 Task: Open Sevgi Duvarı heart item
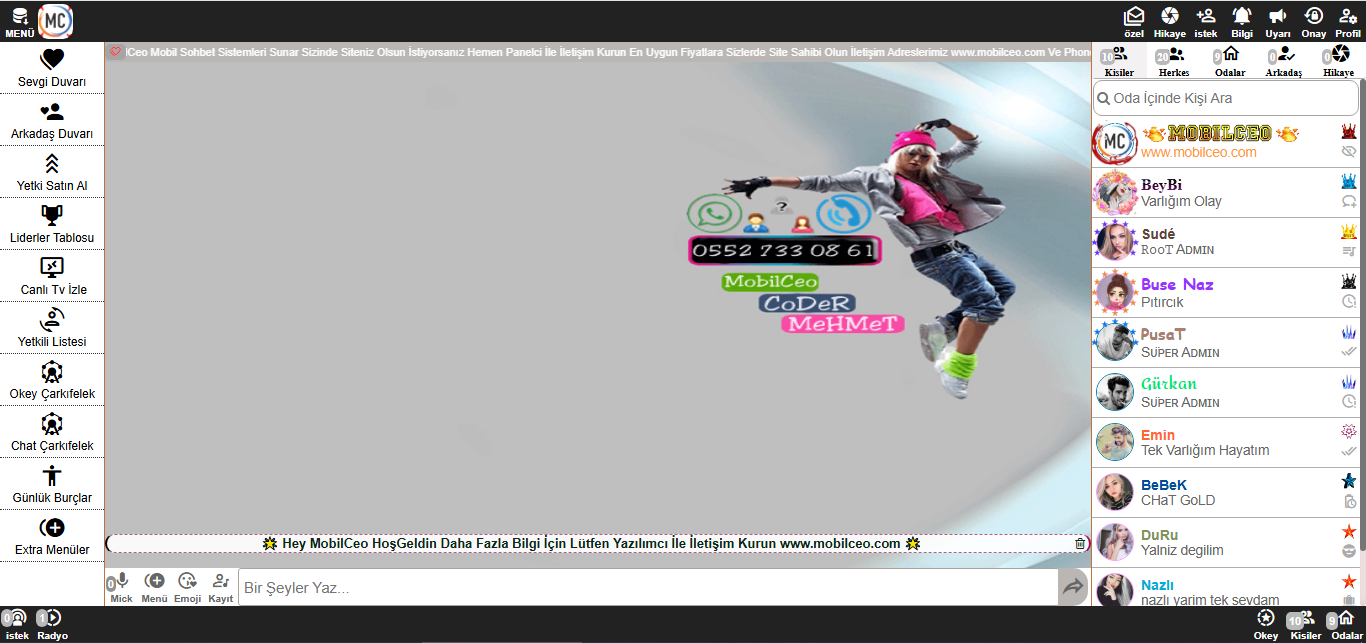[52, 68]
